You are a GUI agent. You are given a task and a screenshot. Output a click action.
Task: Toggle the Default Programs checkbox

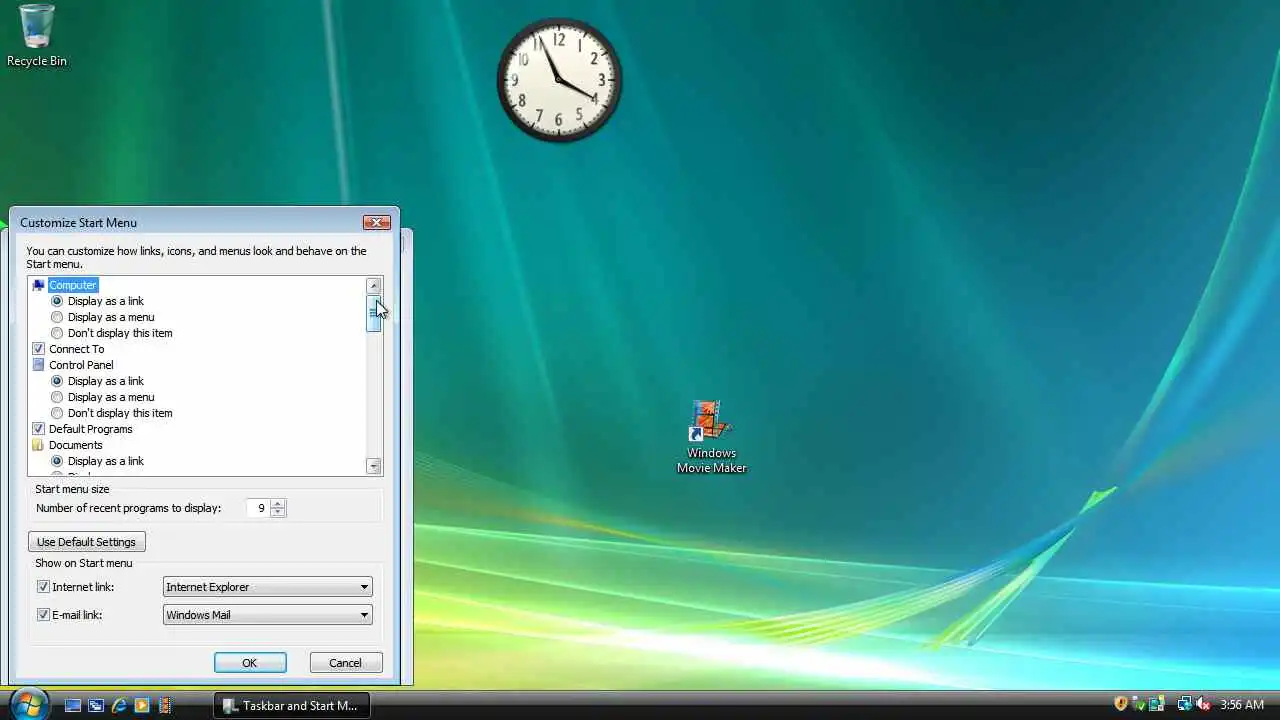pos(38,429)
